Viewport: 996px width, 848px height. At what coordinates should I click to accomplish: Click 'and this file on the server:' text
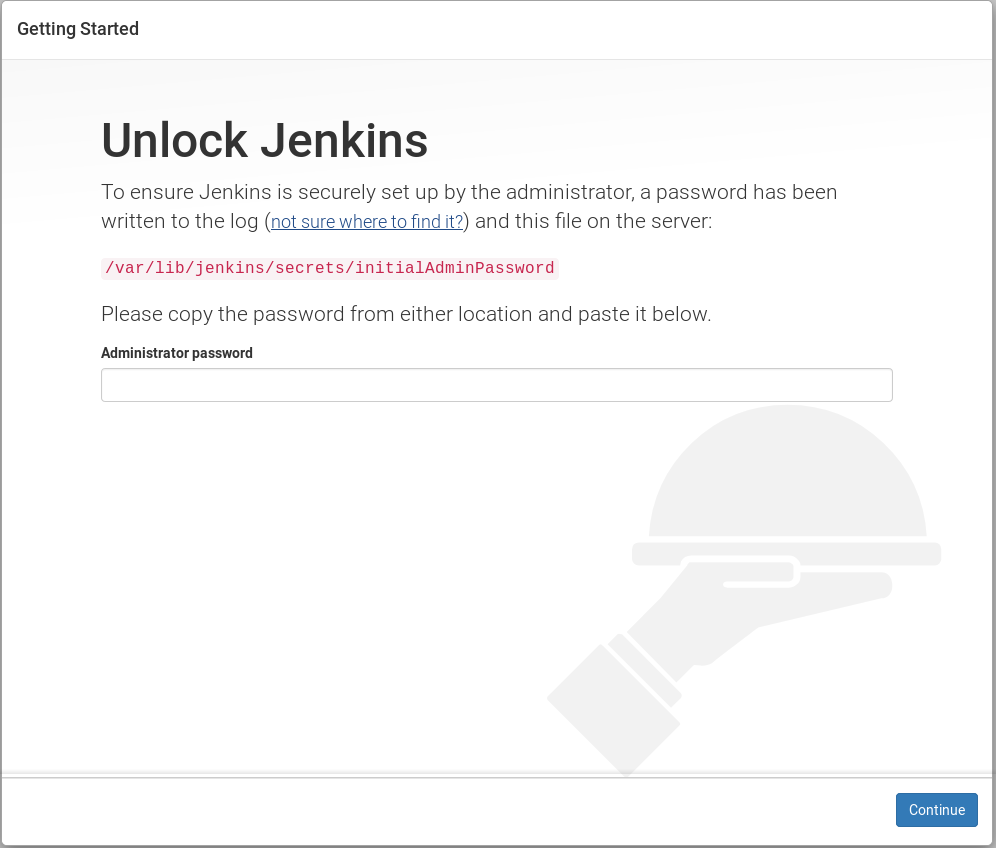593,221
